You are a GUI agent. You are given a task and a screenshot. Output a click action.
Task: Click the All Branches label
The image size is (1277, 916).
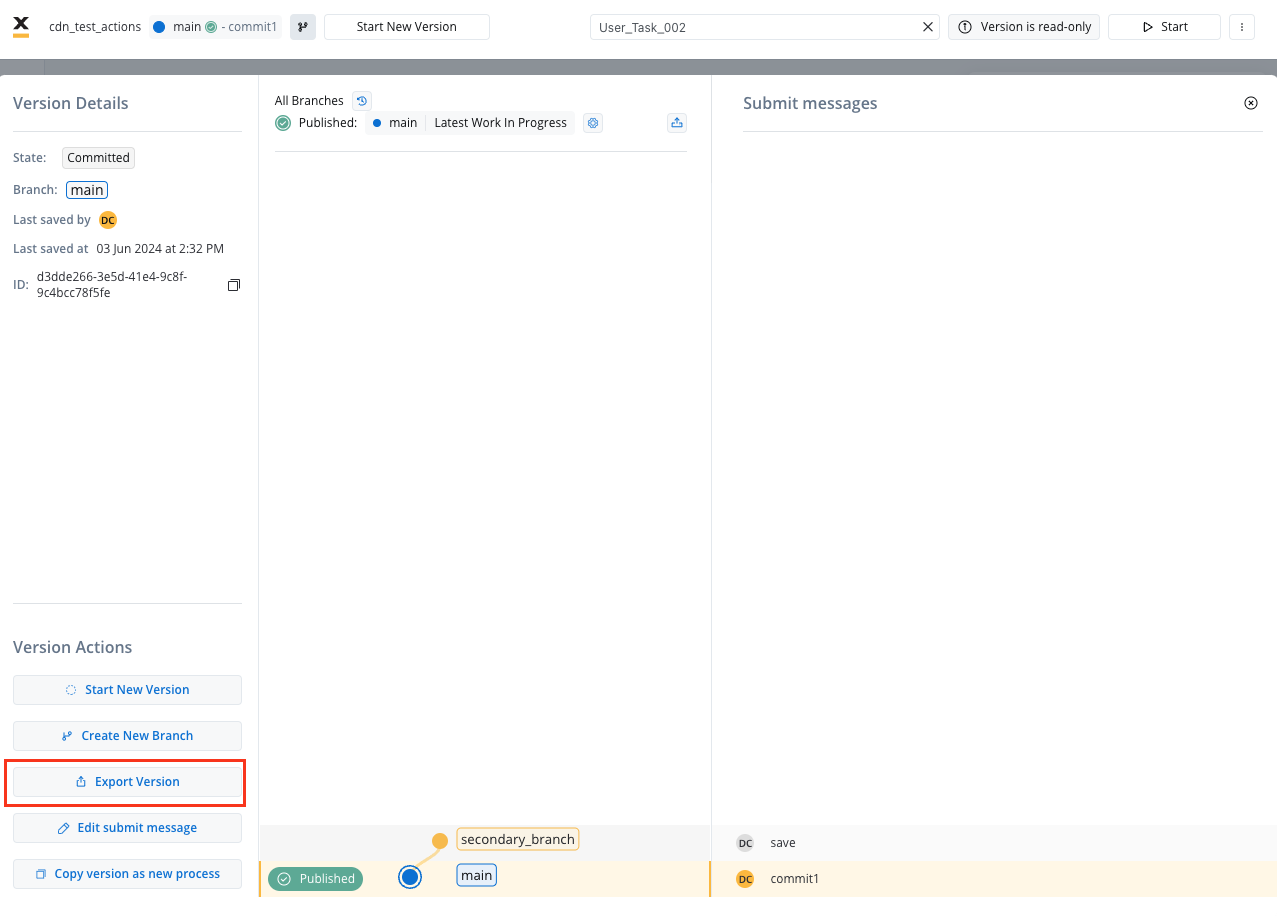click(309, 101)
